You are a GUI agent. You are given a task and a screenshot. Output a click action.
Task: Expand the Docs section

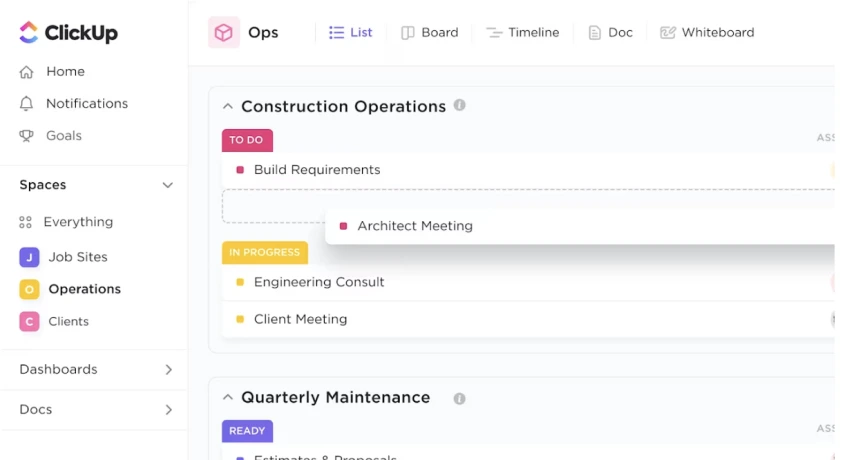pos(168,410)
